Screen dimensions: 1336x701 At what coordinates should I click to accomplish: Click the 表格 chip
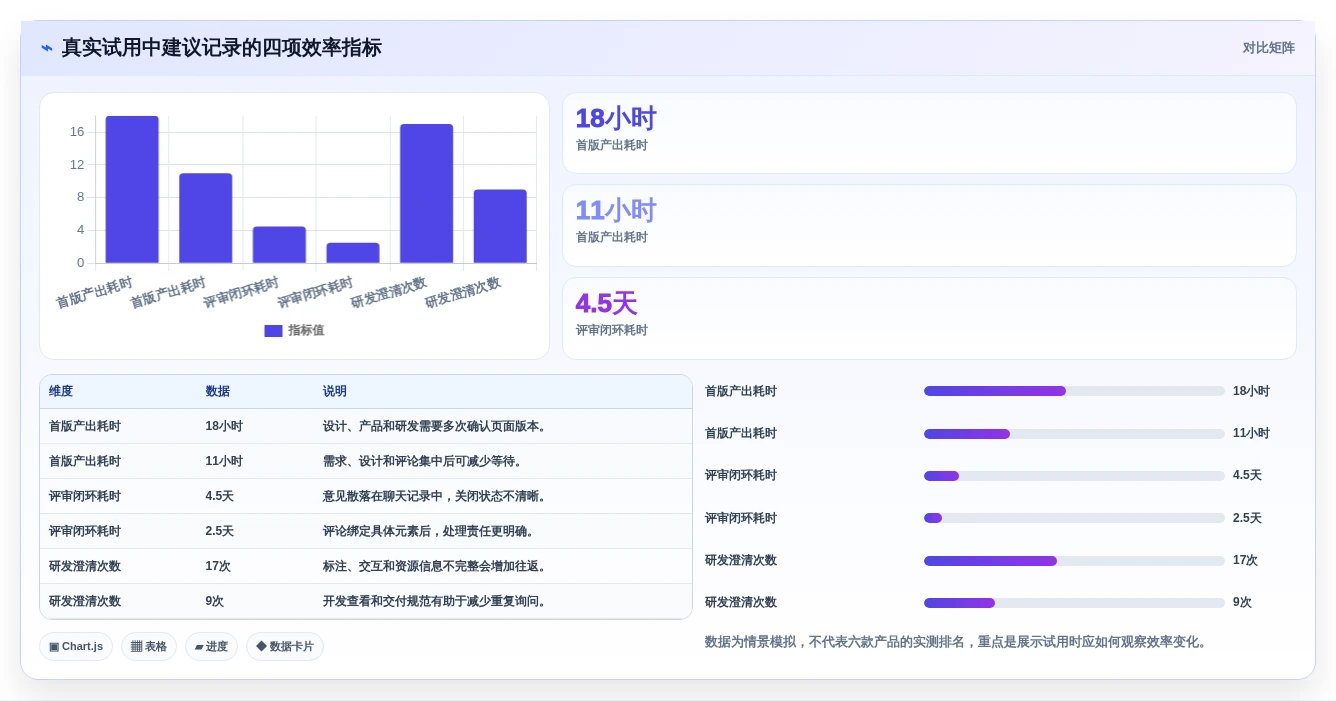pyautogui.click(x=149, y=646)
